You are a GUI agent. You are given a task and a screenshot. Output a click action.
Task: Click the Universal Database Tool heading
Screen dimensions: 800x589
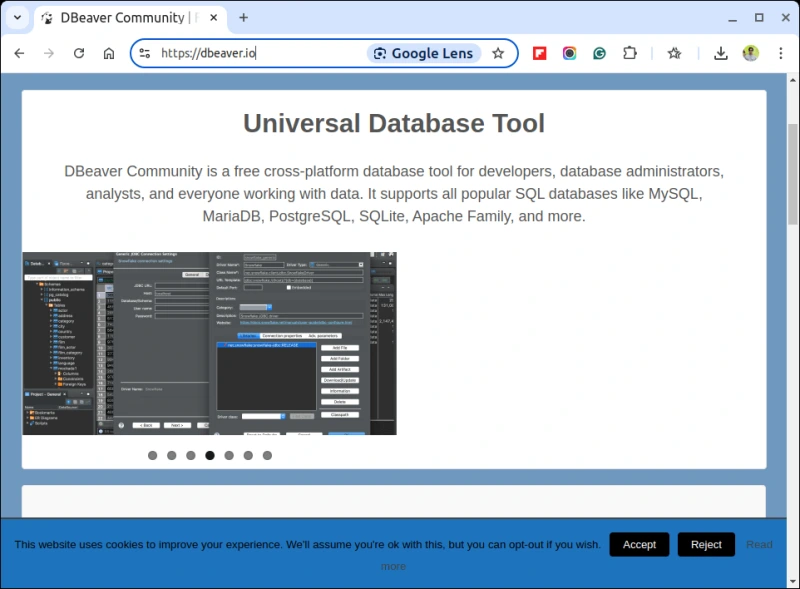(x=394, y=124)
